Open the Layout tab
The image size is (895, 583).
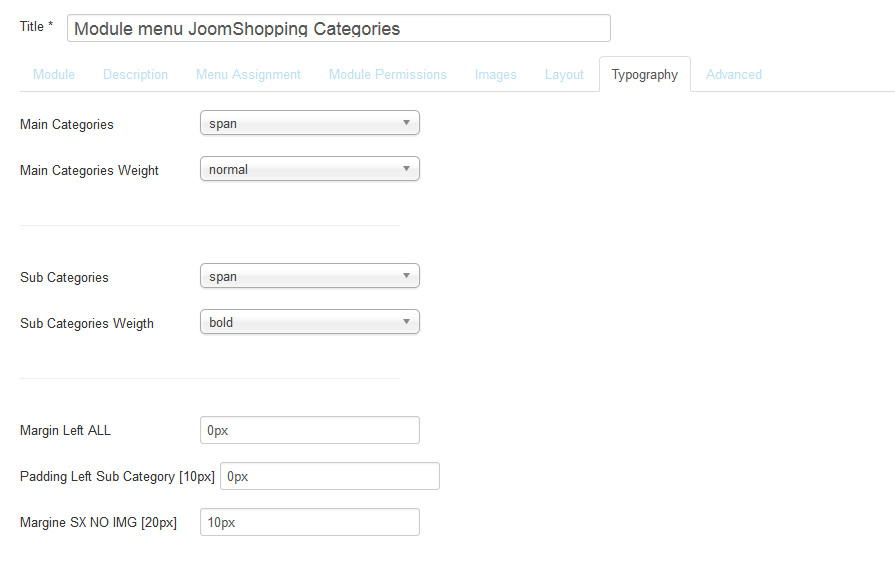(564, 74)
